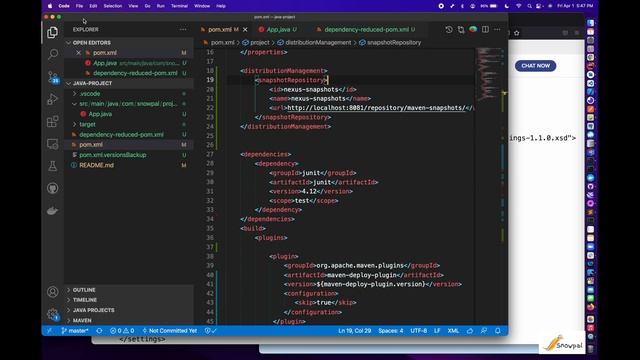This screenshot has width=640, height=360.
Task: Open the Docker whale view
Action: [53, 211]
